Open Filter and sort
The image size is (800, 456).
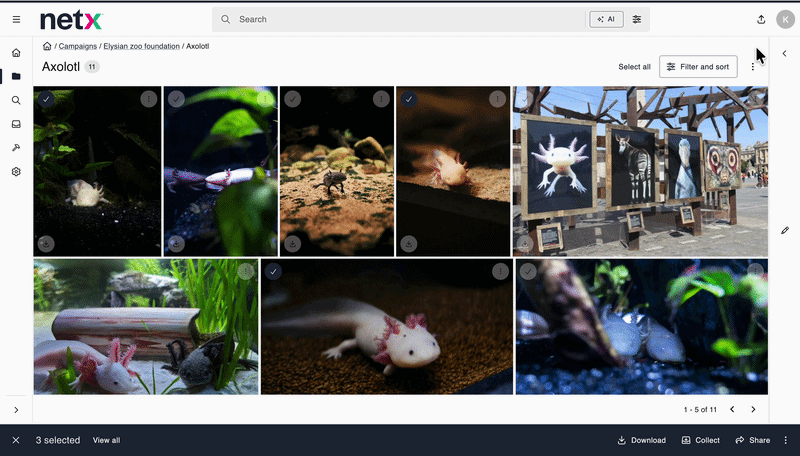click(698, 67)
